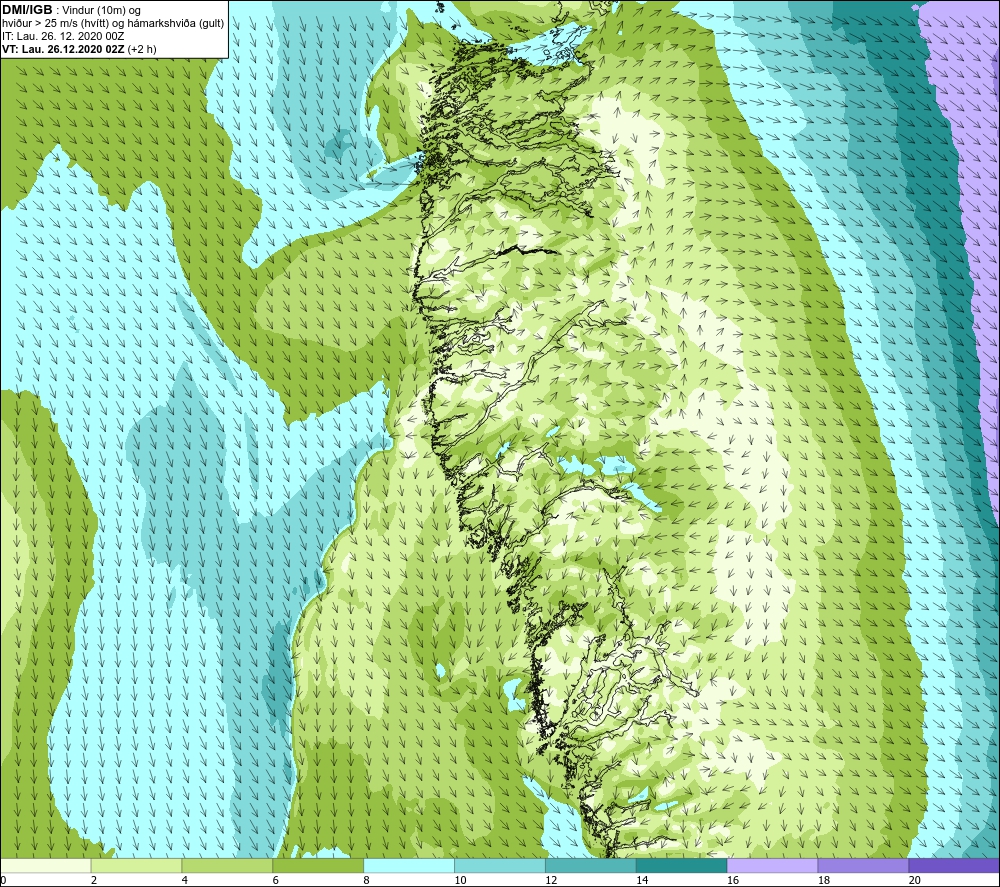Select the 10-12 m/s turquoise swatch
The width and height of the screenshot is (1000, 887).
499,866
